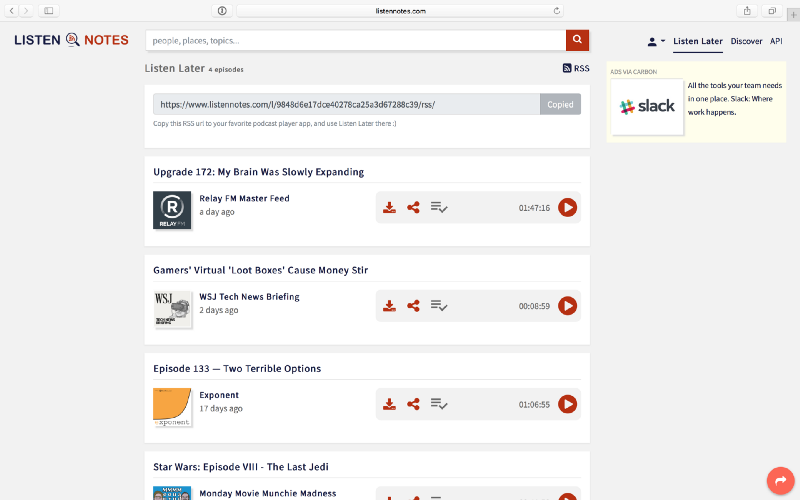
Task: Share the Gamers' Virtual 'Loot Boxes' episode
Action: (x=413, y=306)
